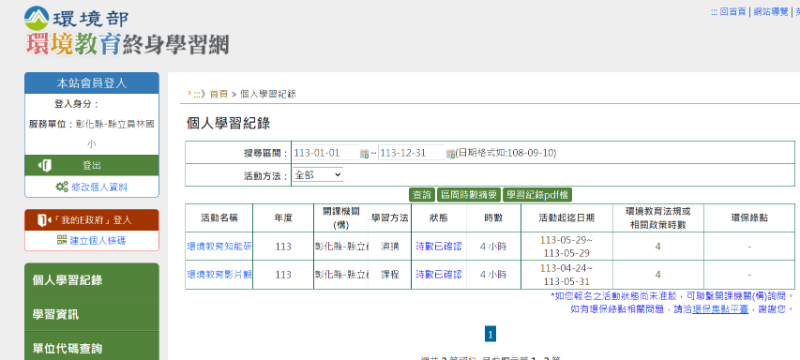800x360 pixels.
Task: Click the 個人學習紀錄 page heading
Action: point(228,123)
